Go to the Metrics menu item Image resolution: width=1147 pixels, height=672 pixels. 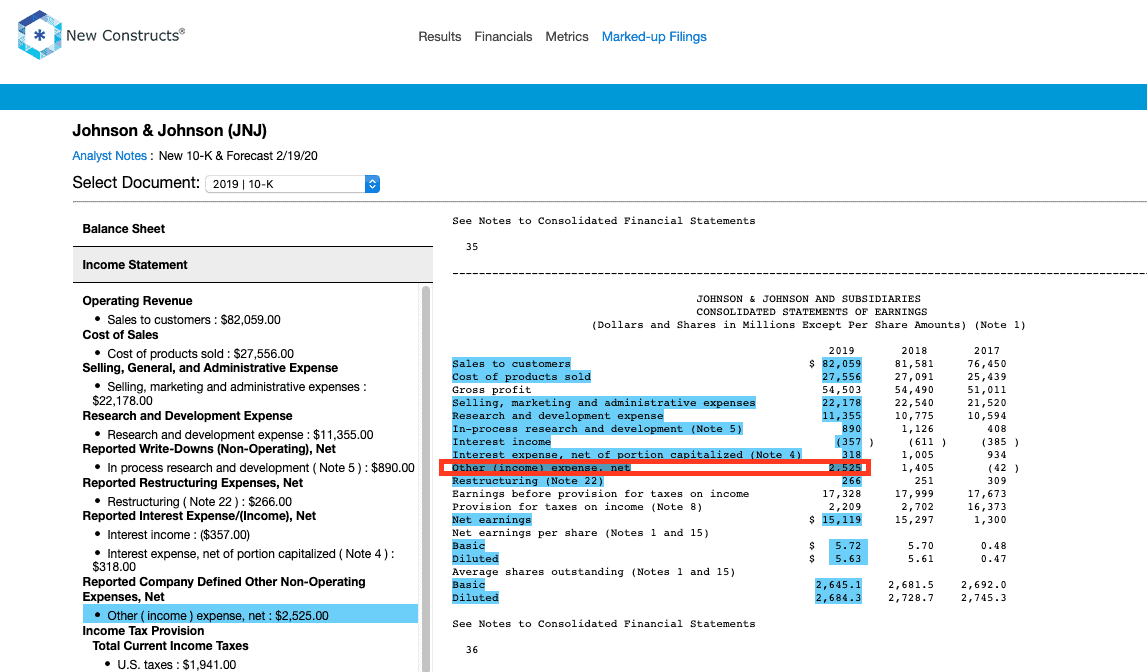point(567,37)
